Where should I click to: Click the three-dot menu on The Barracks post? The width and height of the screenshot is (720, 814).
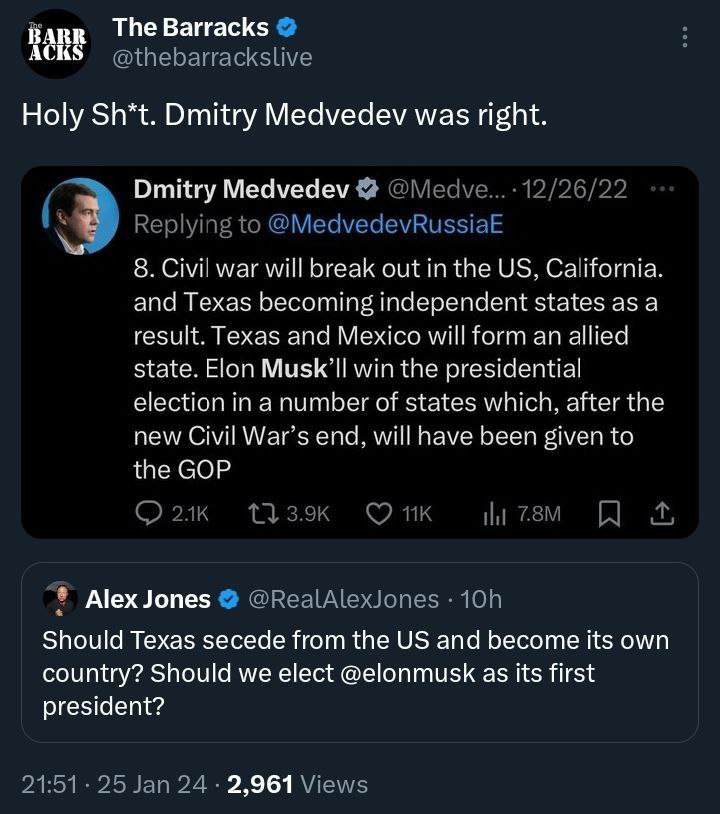[x=685, y=38]
